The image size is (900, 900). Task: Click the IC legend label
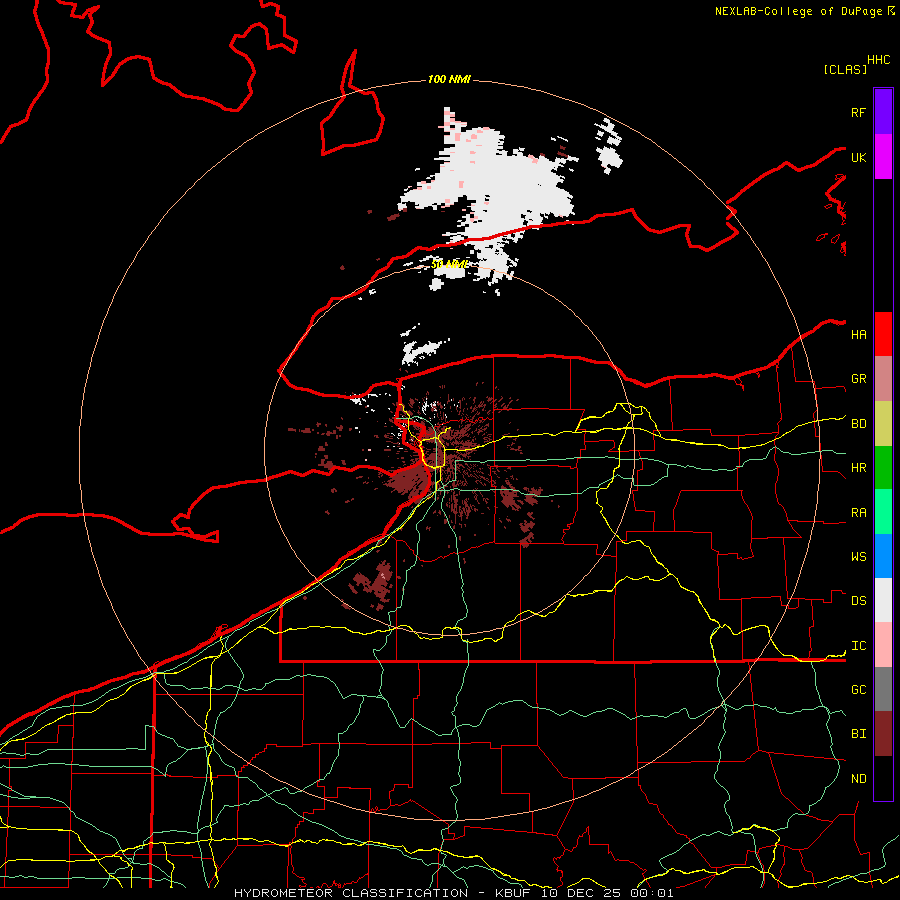click(858, 646)
